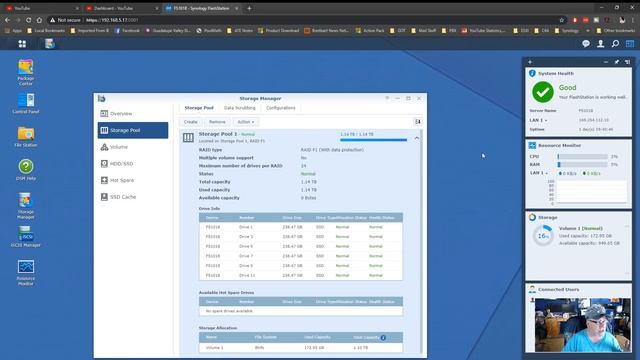The image size is (640, 360).
Task: Click System Health widget shield icon
Action: click(532, 73)
